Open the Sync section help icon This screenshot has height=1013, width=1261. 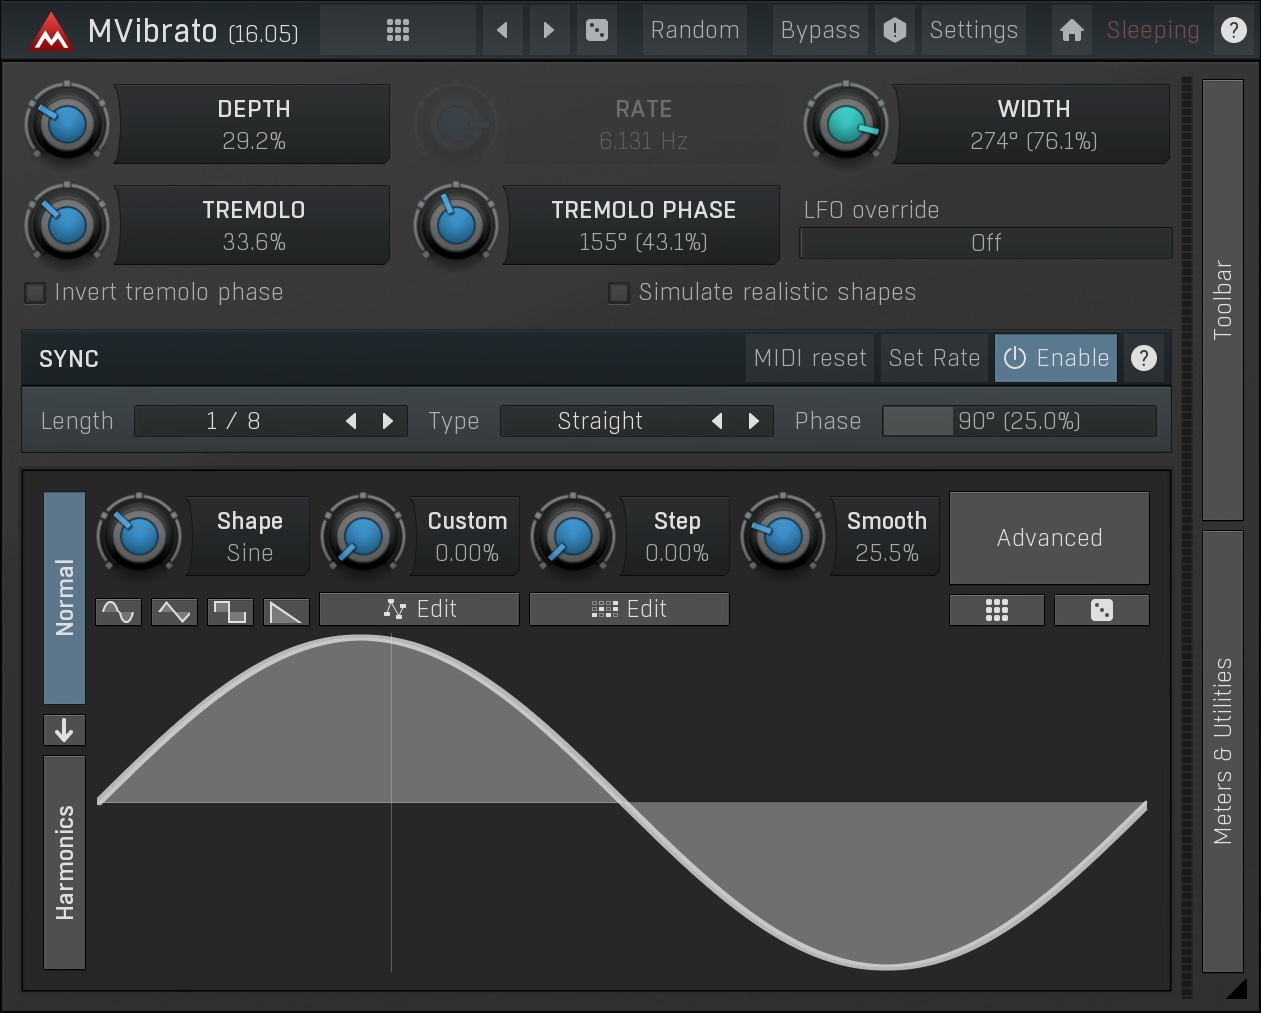pyautogui.click(x=1144, y=358)
